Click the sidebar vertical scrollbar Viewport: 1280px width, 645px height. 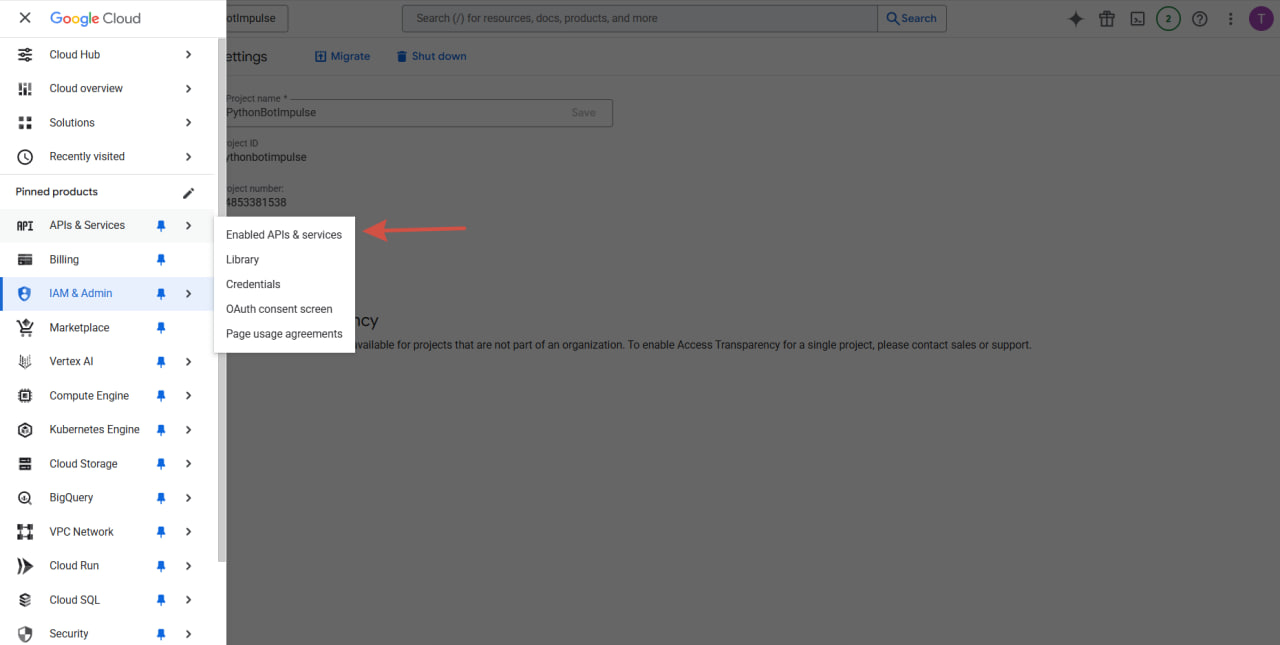coord(221,300)
